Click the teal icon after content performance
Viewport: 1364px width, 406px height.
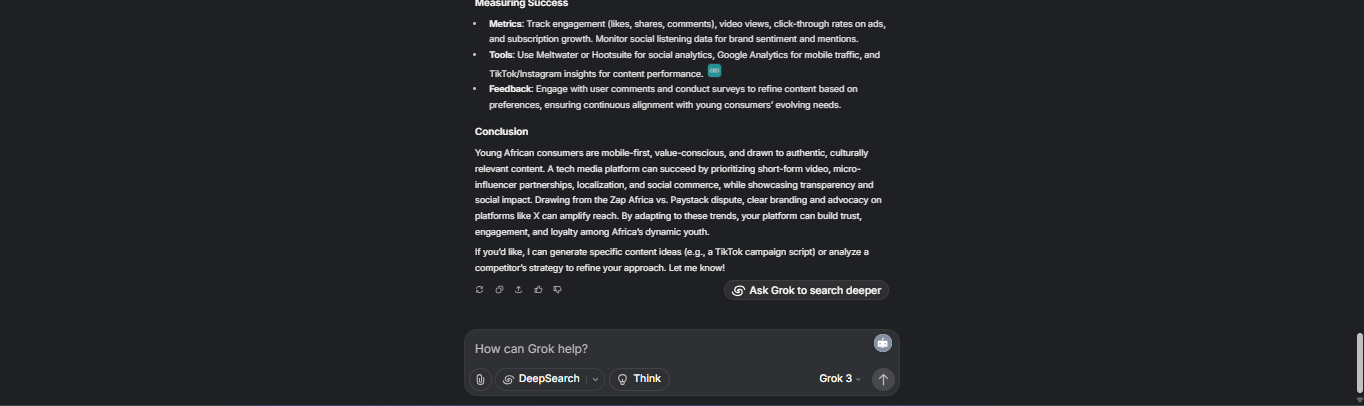click(714, 70)
